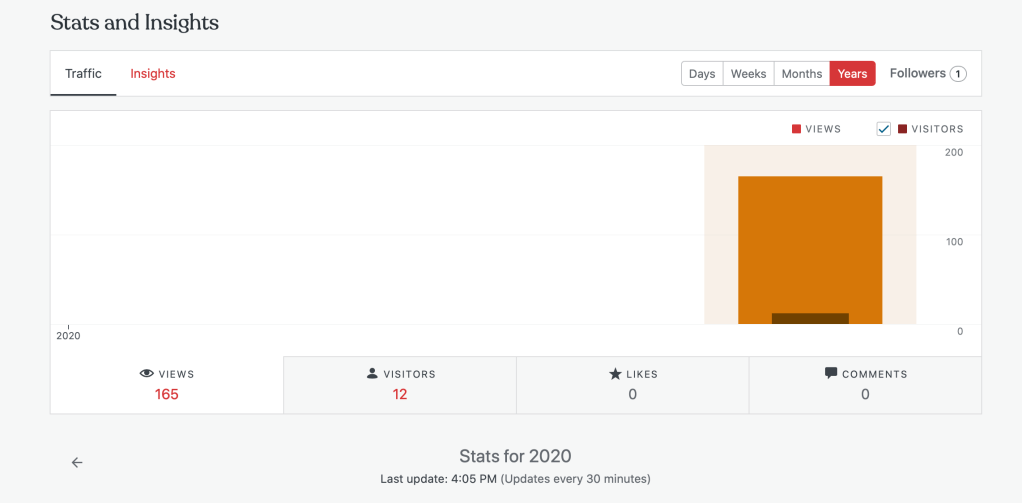Click the speech bubble icon beside Comments

click(831, 373)
